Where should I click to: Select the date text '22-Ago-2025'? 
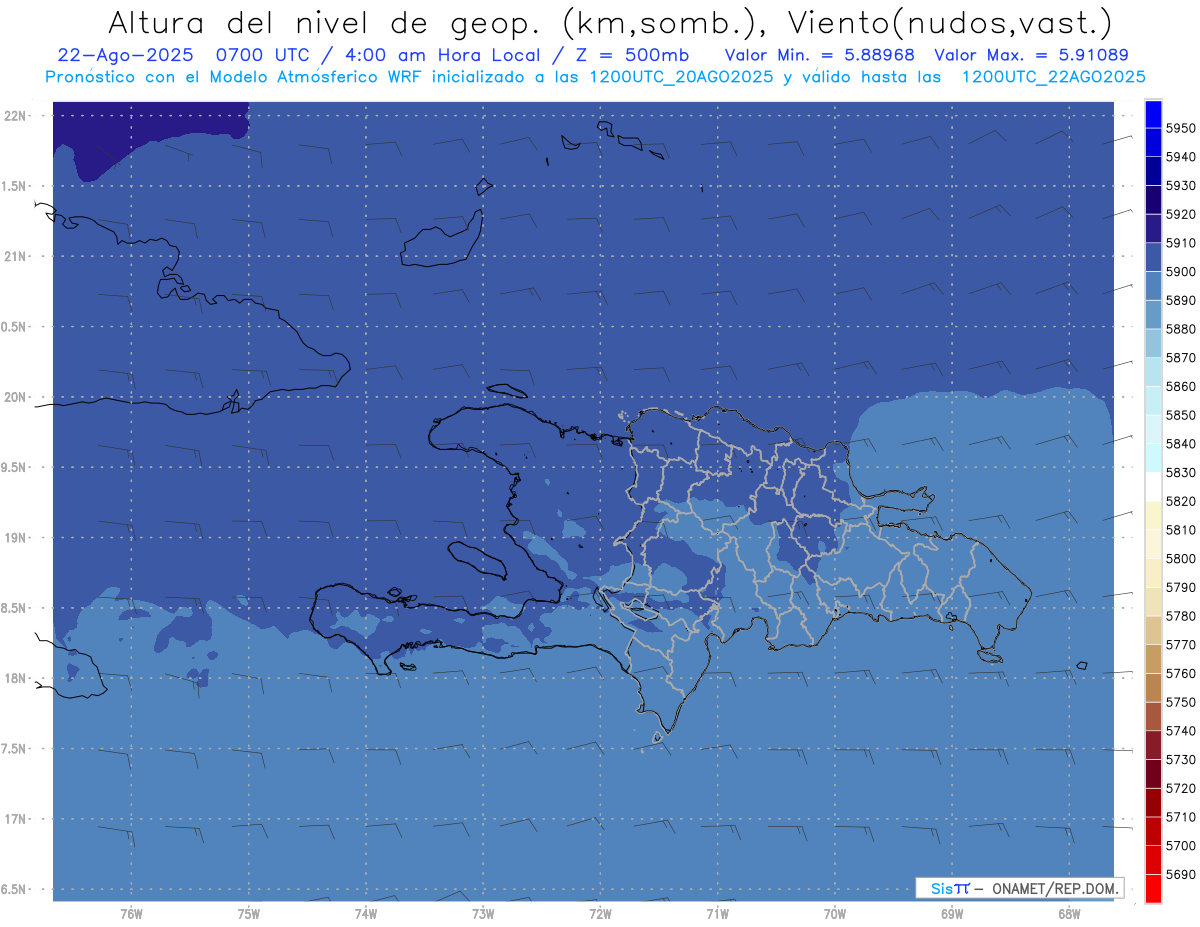click(126, 55)
